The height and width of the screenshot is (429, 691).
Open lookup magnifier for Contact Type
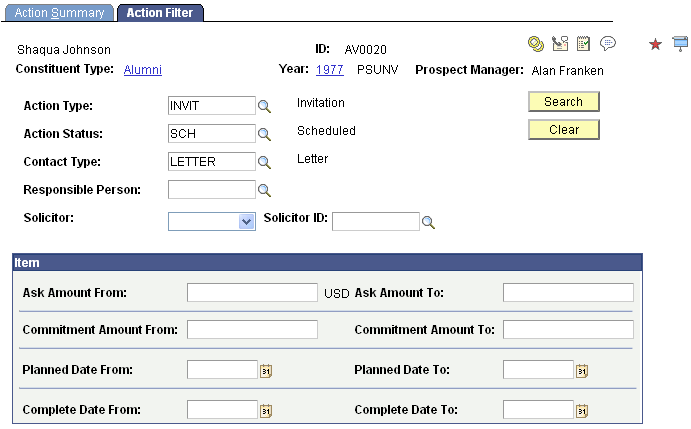pyautogui.click(x=264, y=162)
